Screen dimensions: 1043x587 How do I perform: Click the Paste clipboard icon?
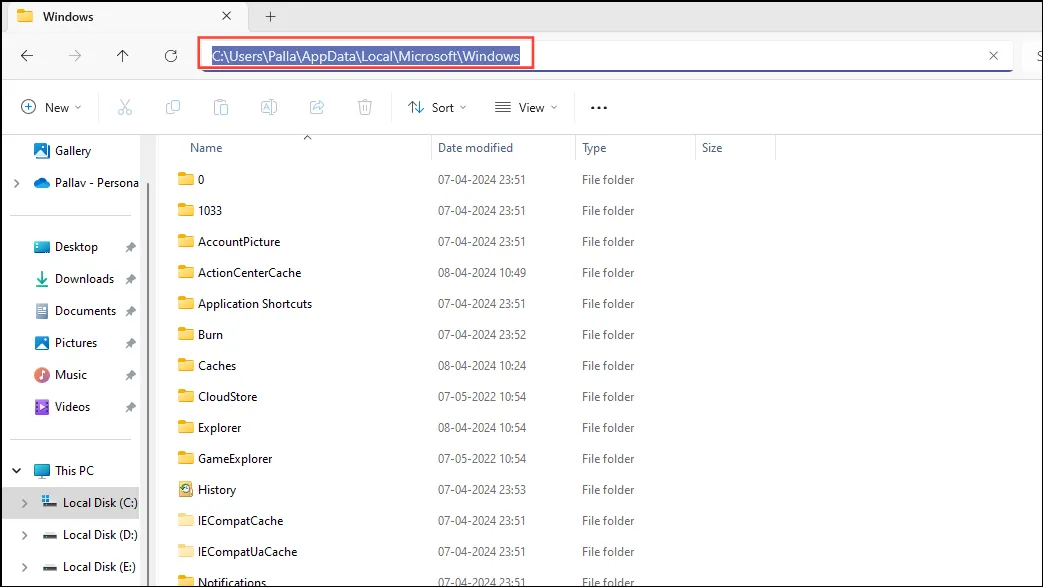(x=221, y=107)
